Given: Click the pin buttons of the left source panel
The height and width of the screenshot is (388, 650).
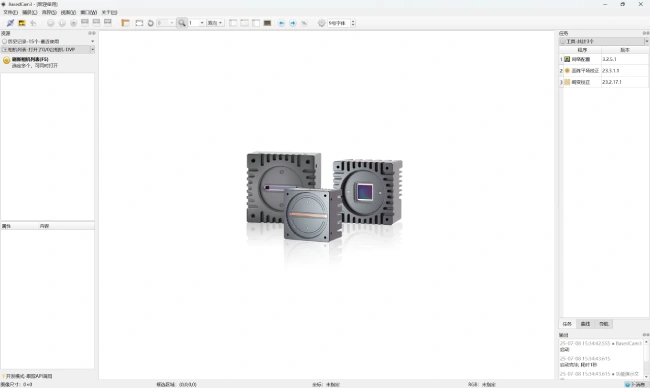Looking at the screenshot, I should tap(92, 33).
